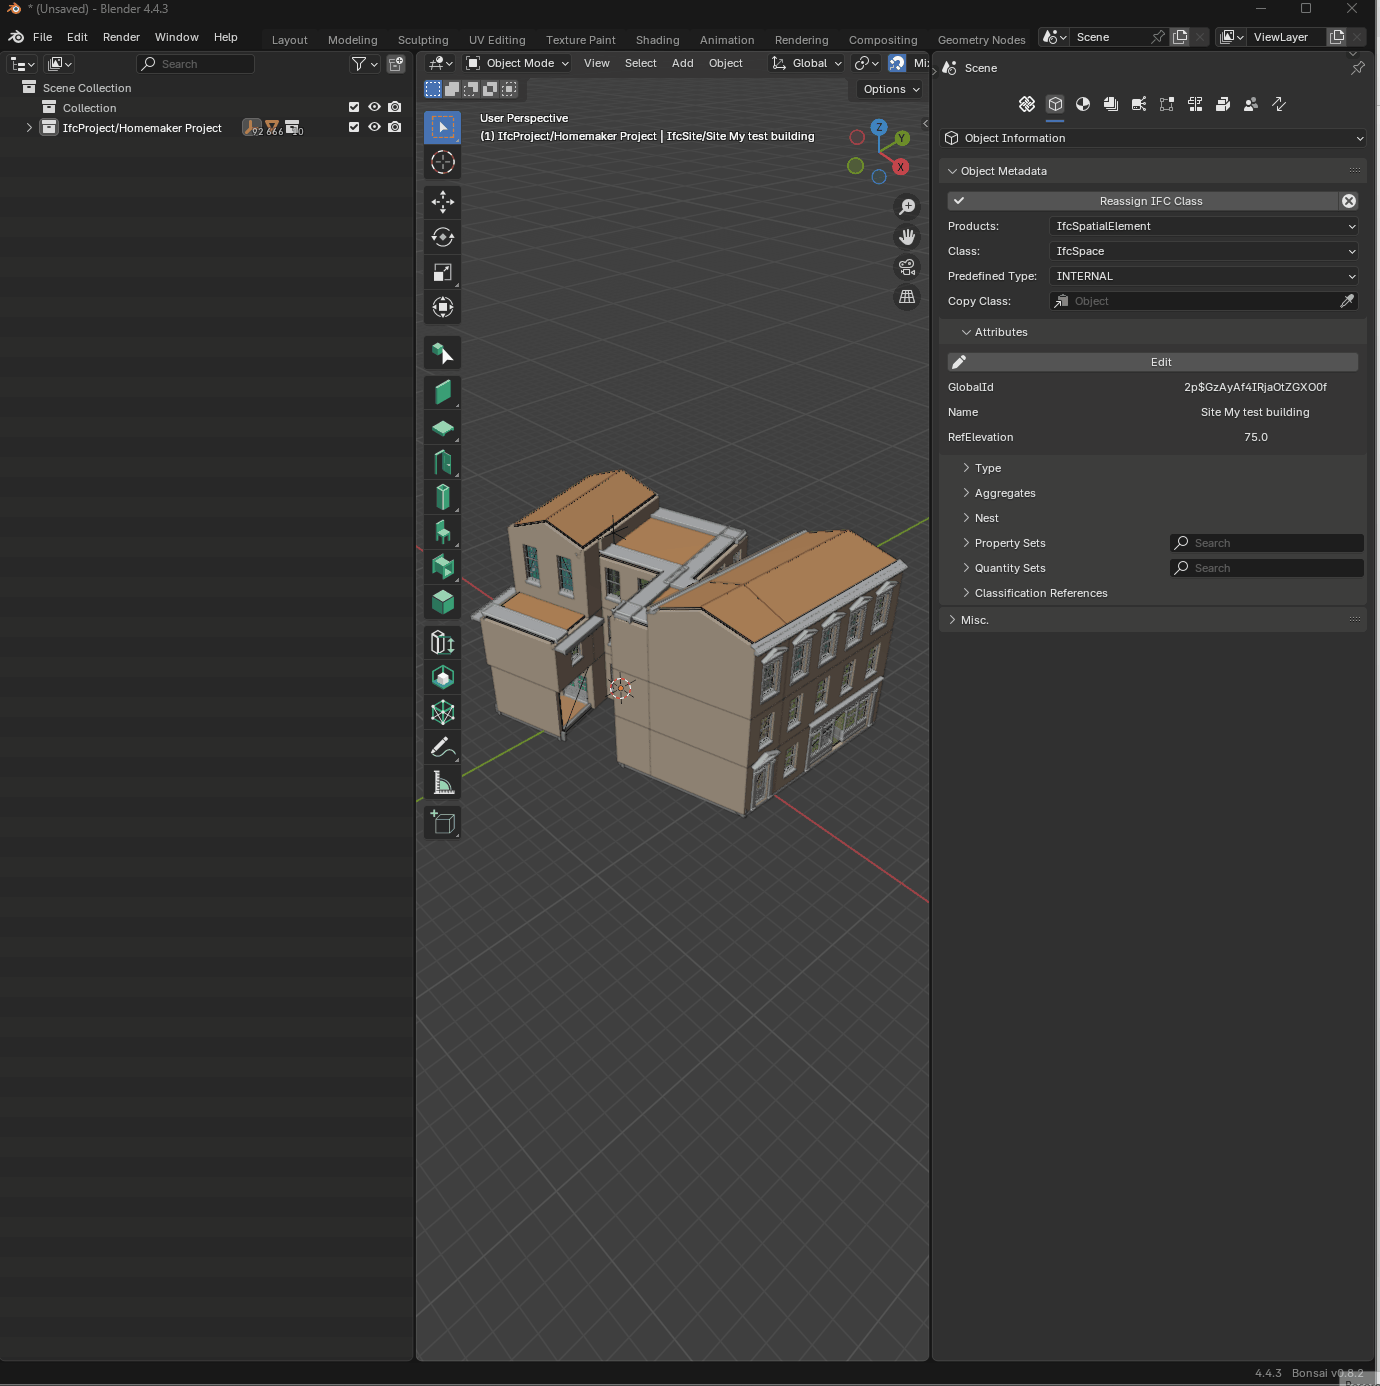1380x1386 pixels.
Task: Toggle IfcProject/Homemaker Project exclude checkbox
Action: click(x=354, y=127)
